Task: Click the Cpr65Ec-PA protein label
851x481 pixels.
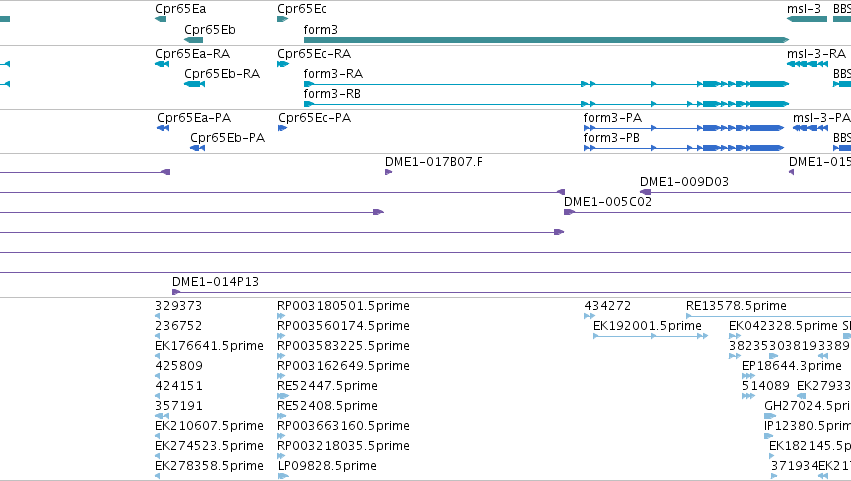Action: (x=314, y=118)
